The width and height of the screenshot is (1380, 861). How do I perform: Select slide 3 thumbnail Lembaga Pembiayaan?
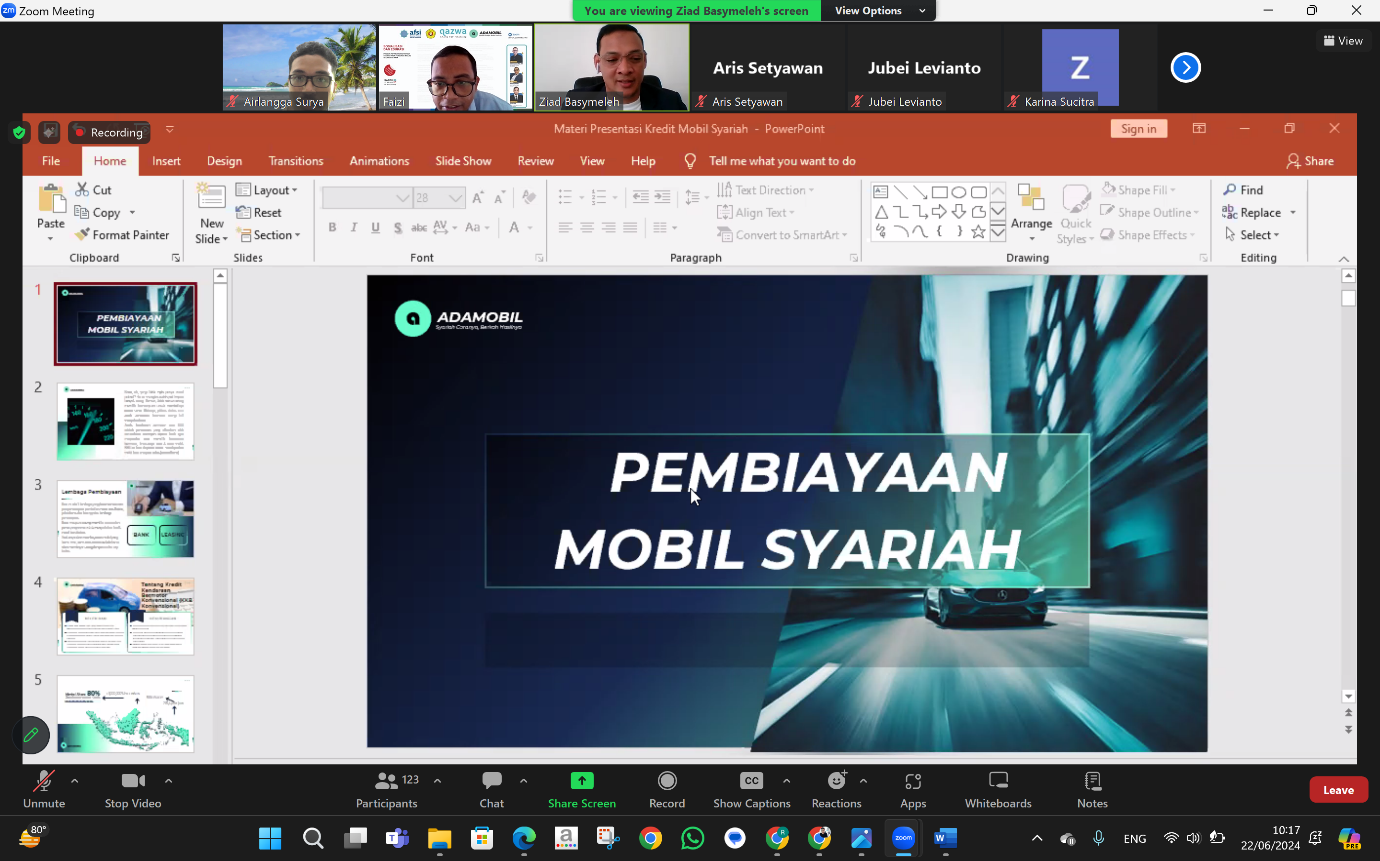coord(126,519)
